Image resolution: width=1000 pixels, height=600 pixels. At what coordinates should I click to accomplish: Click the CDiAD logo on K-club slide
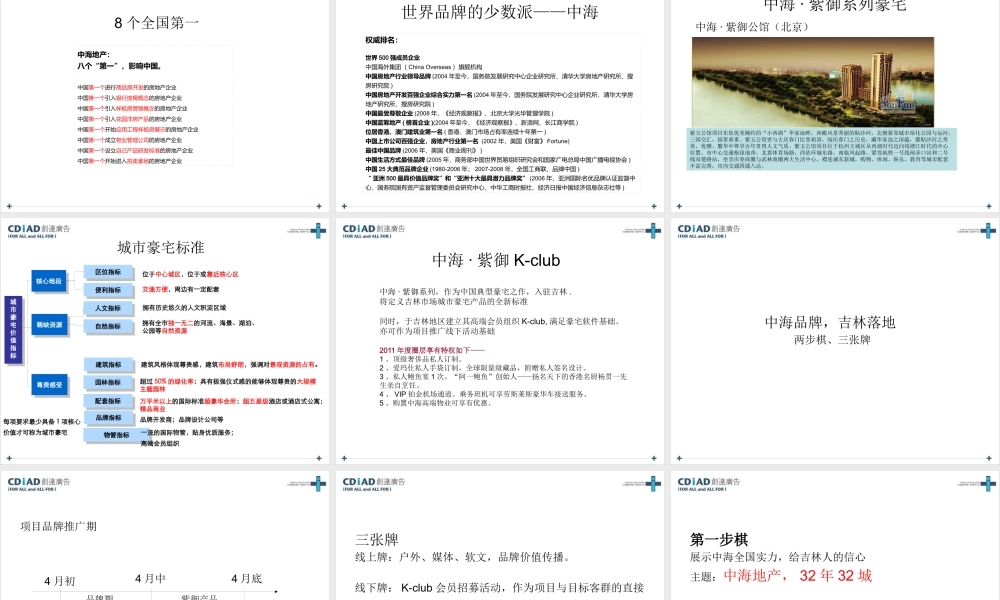(x=374, y=230)
